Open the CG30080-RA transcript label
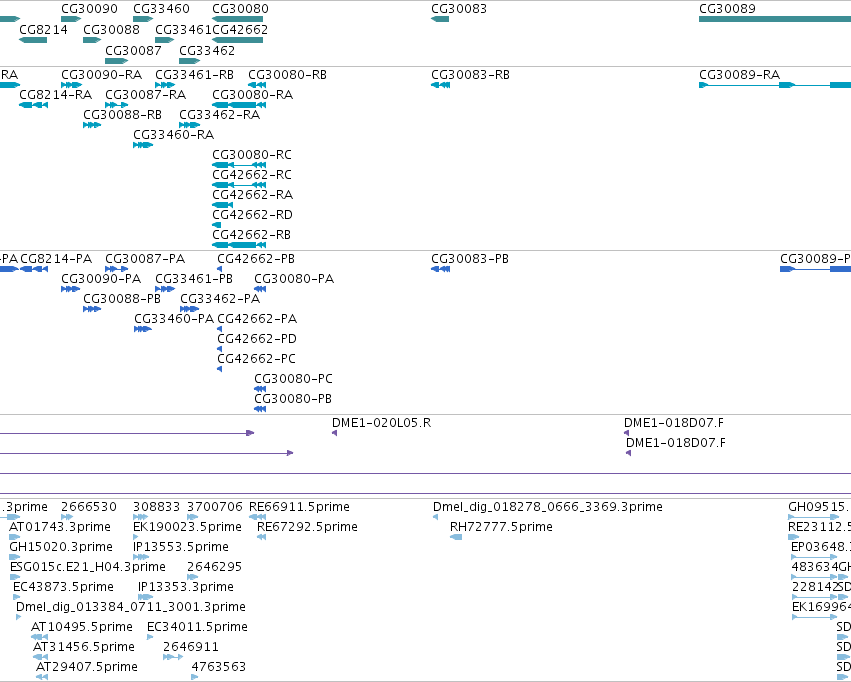 (252, 95)
